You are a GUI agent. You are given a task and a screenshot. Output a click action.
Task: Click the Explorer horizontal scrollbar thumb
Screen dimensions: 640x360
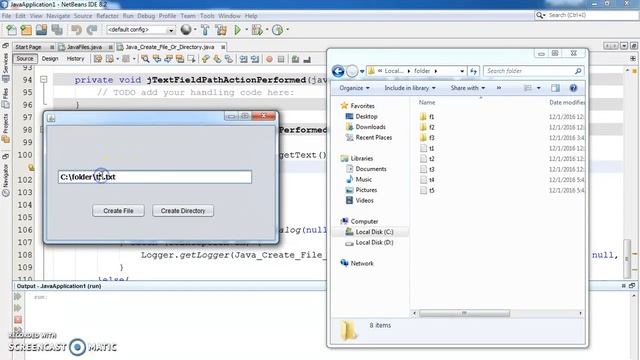464,313
